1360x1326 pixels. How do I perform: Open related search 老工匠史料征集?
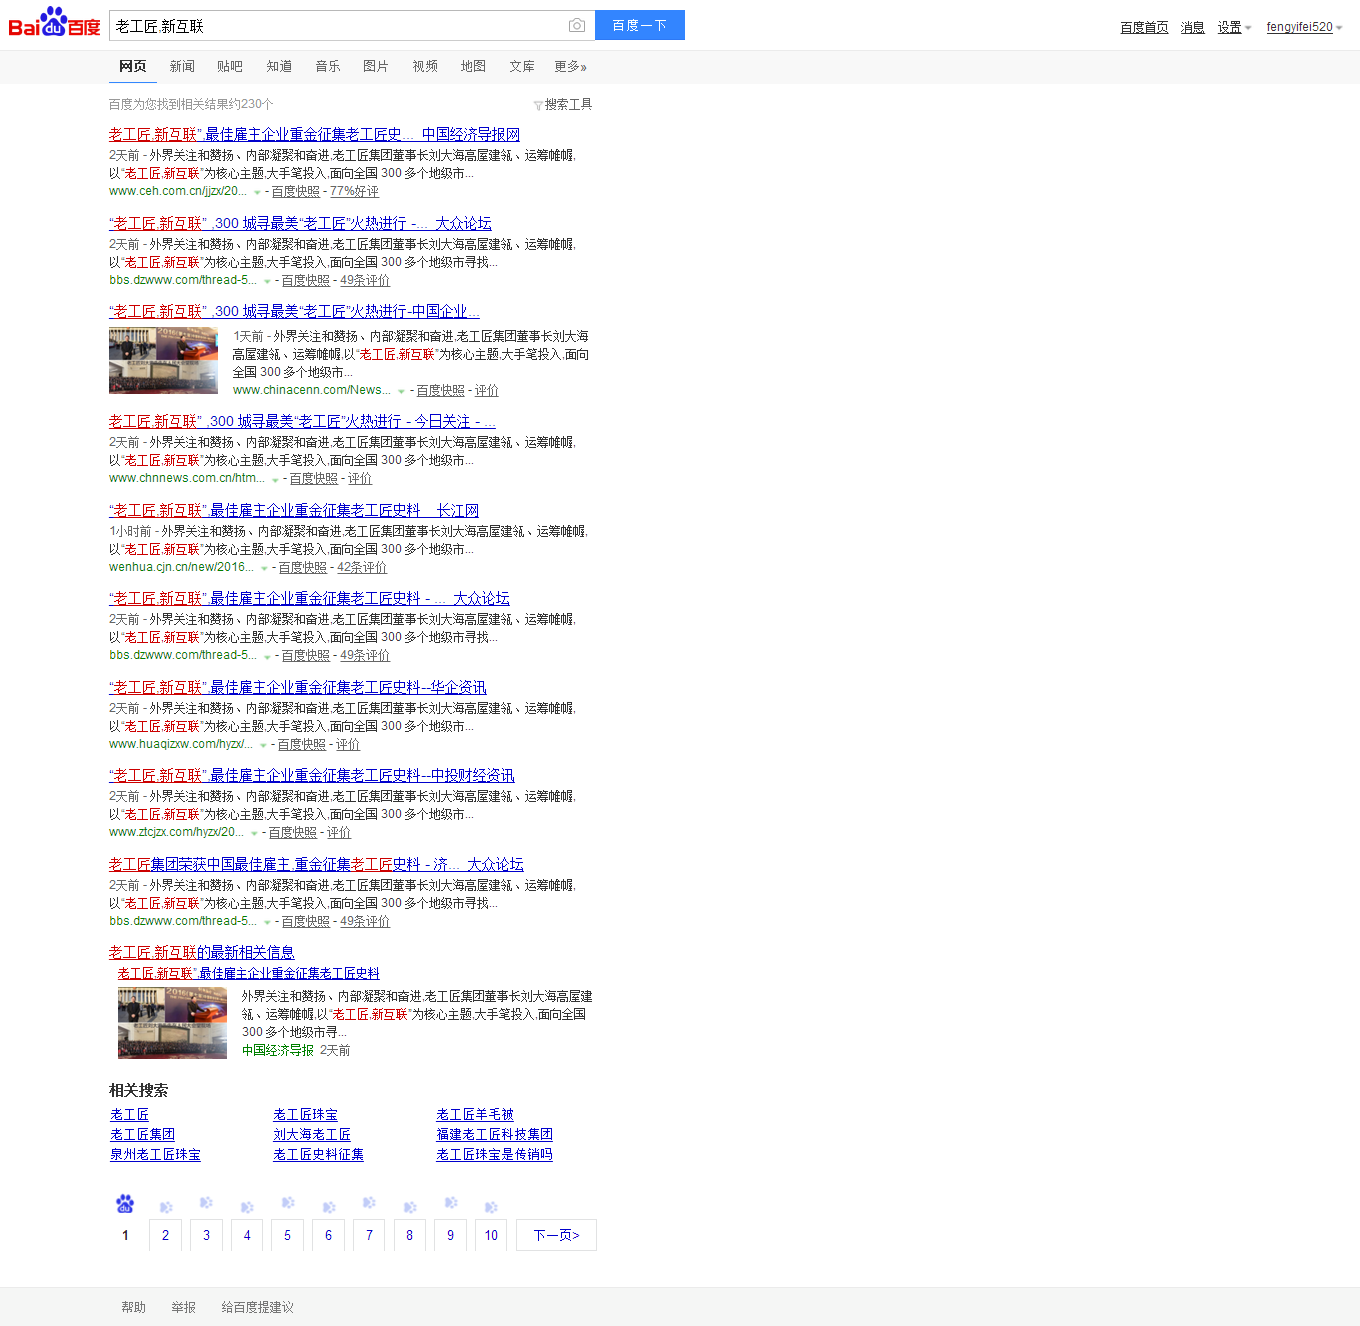click(318, 1154)
